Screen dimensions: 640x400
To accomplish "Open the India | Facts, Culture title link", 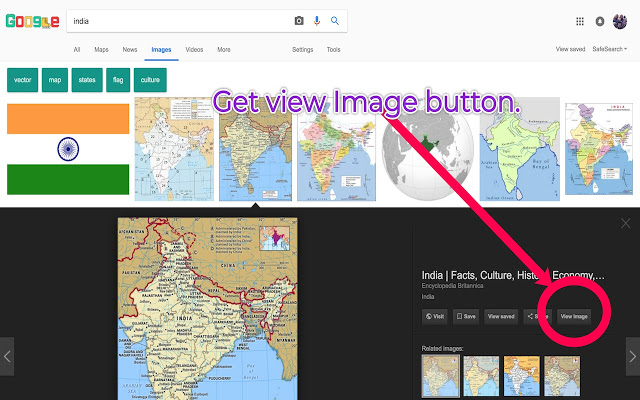I will click(513, 276).
